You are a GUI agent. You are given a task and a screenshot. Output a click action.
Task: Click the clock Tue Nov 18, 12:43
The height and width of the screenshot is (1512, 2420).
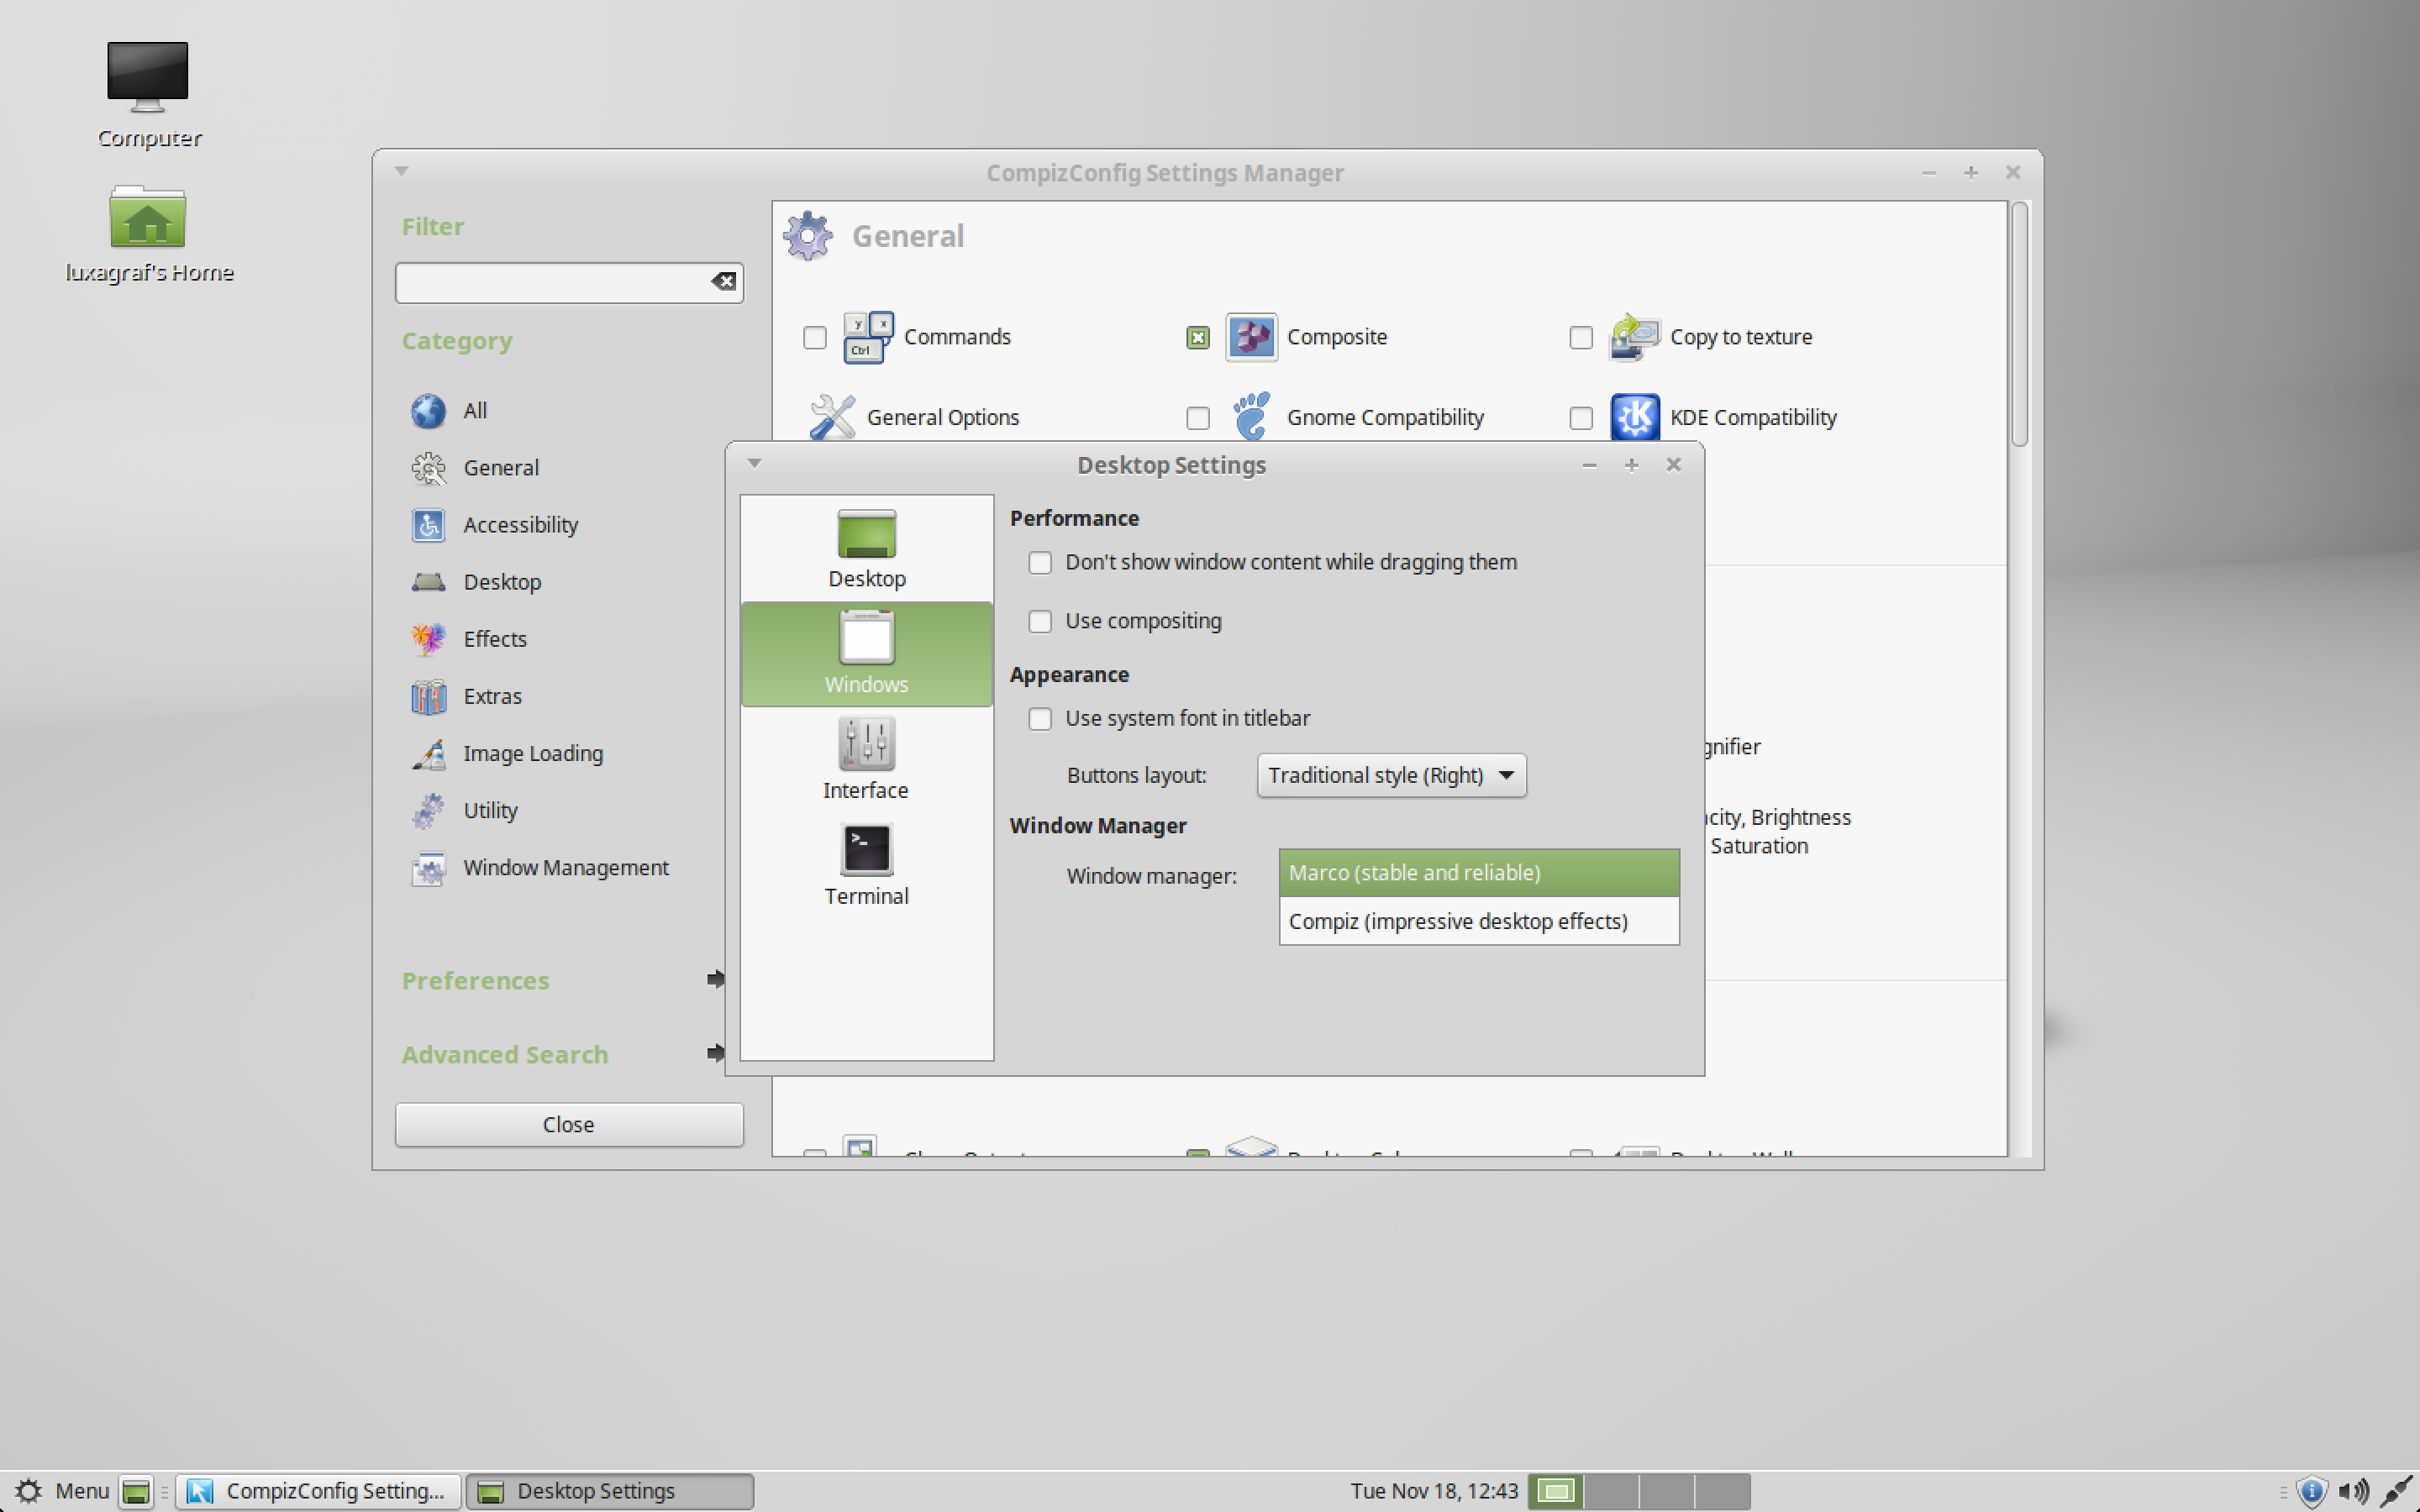click(1434, 1491)
